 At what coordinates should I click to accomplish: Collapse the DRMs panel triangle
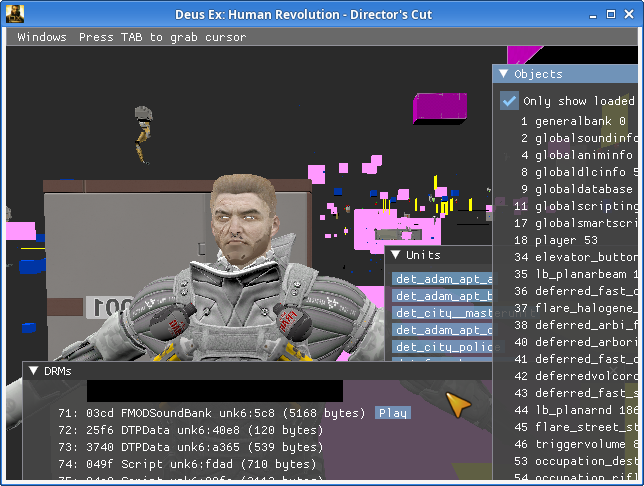coord(33,371)
